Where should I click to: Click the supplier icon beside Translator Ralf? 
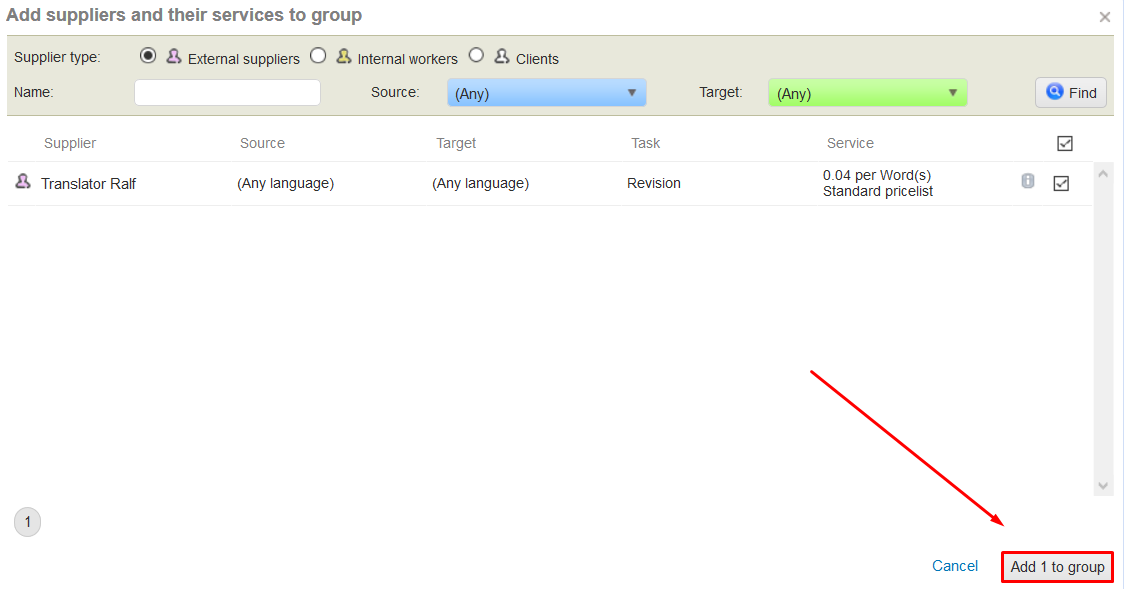(23, 182)
